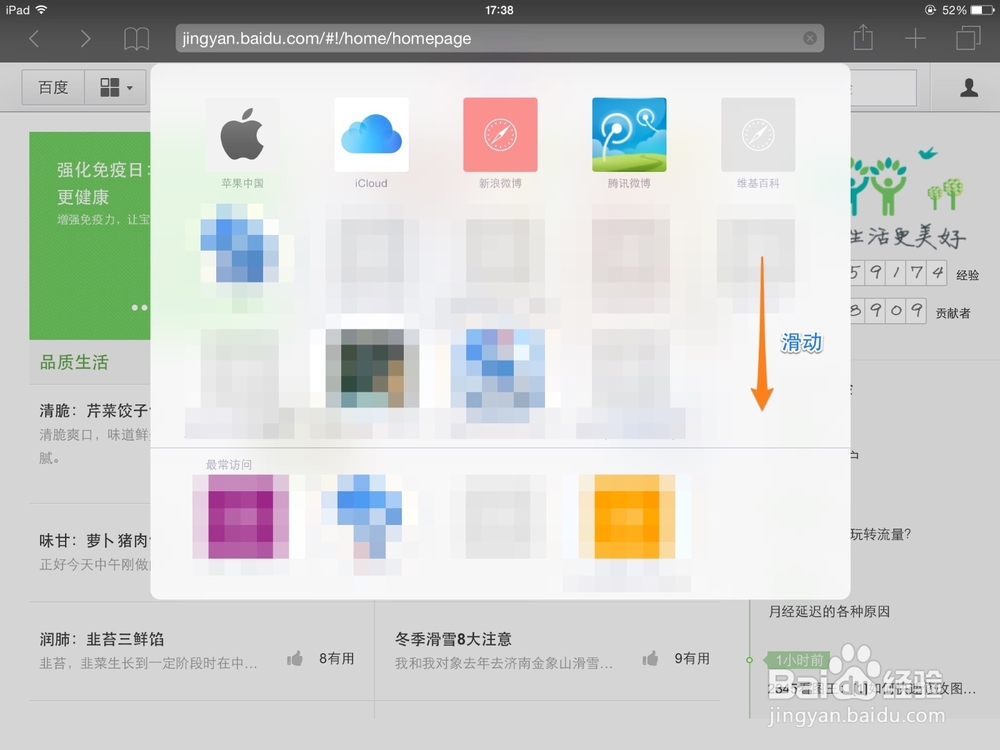Viewport: 1000px width, 750px height.
Task: Go back with Safari back arrow
Action: pyautogui.click(x=35, y=39)
